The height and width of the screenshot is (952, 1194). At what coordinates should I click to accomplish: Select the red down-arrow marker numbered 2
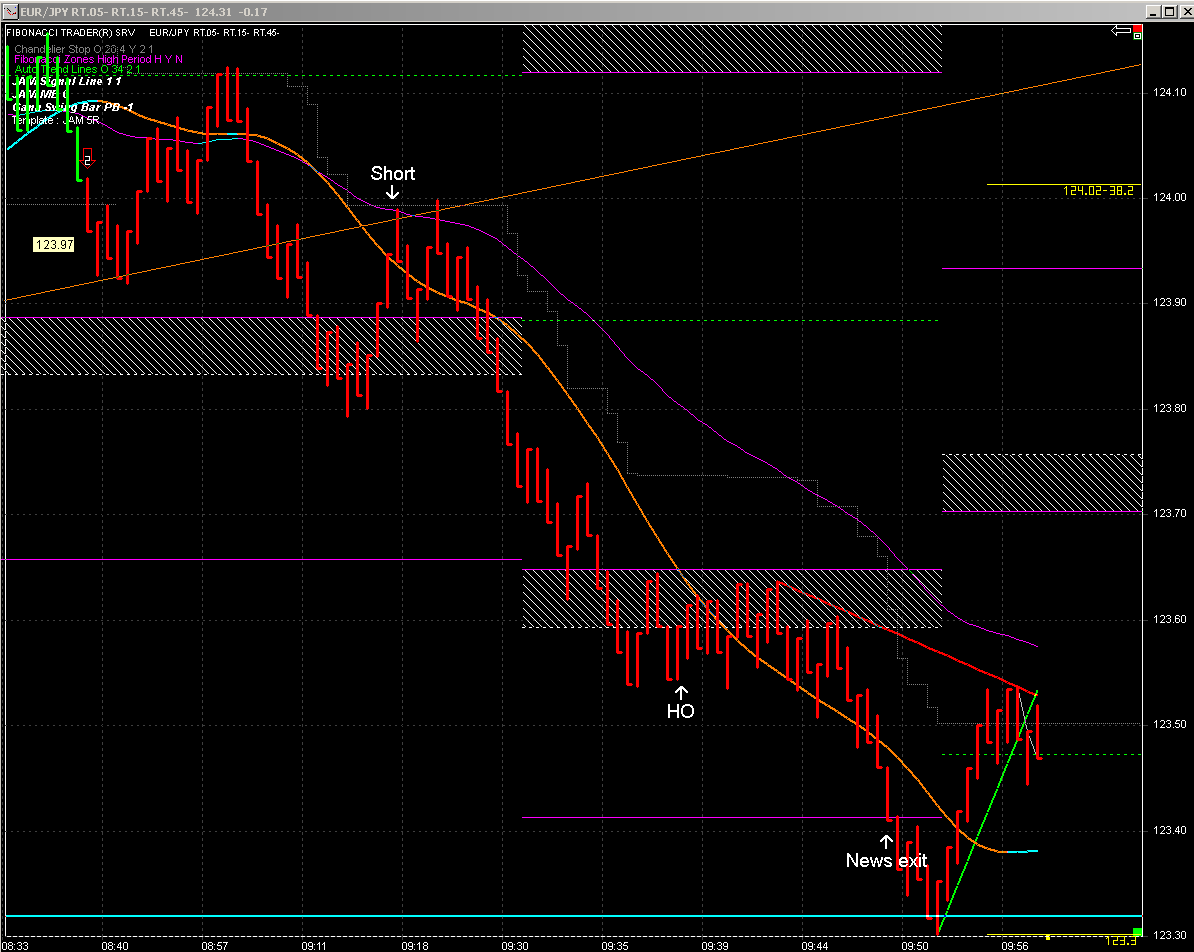tap(88, 158)
